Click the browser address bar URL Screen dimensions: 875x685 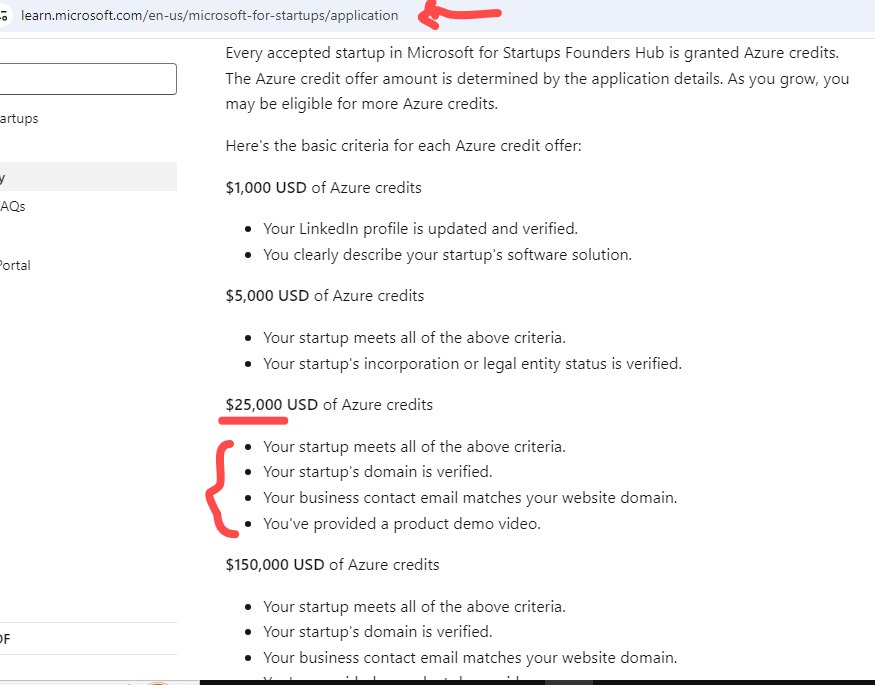[x=209, y=15]
